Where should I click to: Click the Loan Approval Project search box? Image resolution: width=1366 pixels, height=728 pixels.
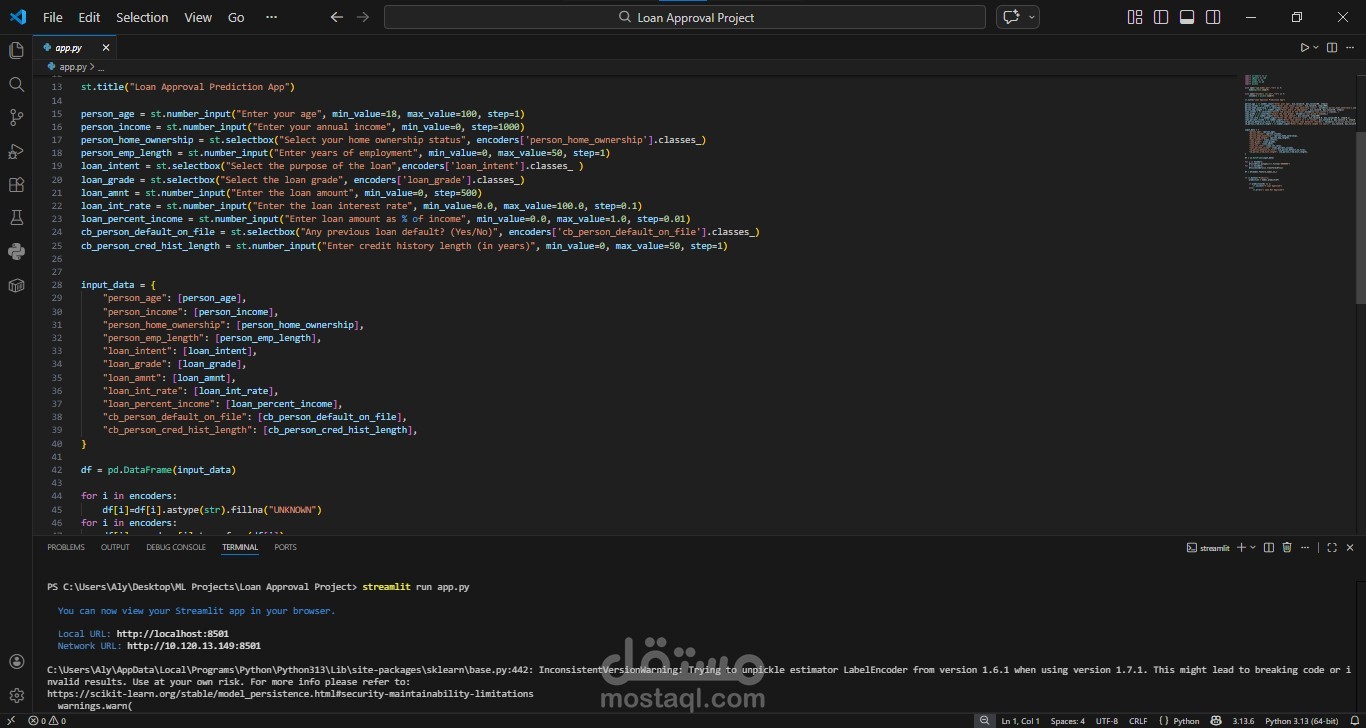coord(685,17)
